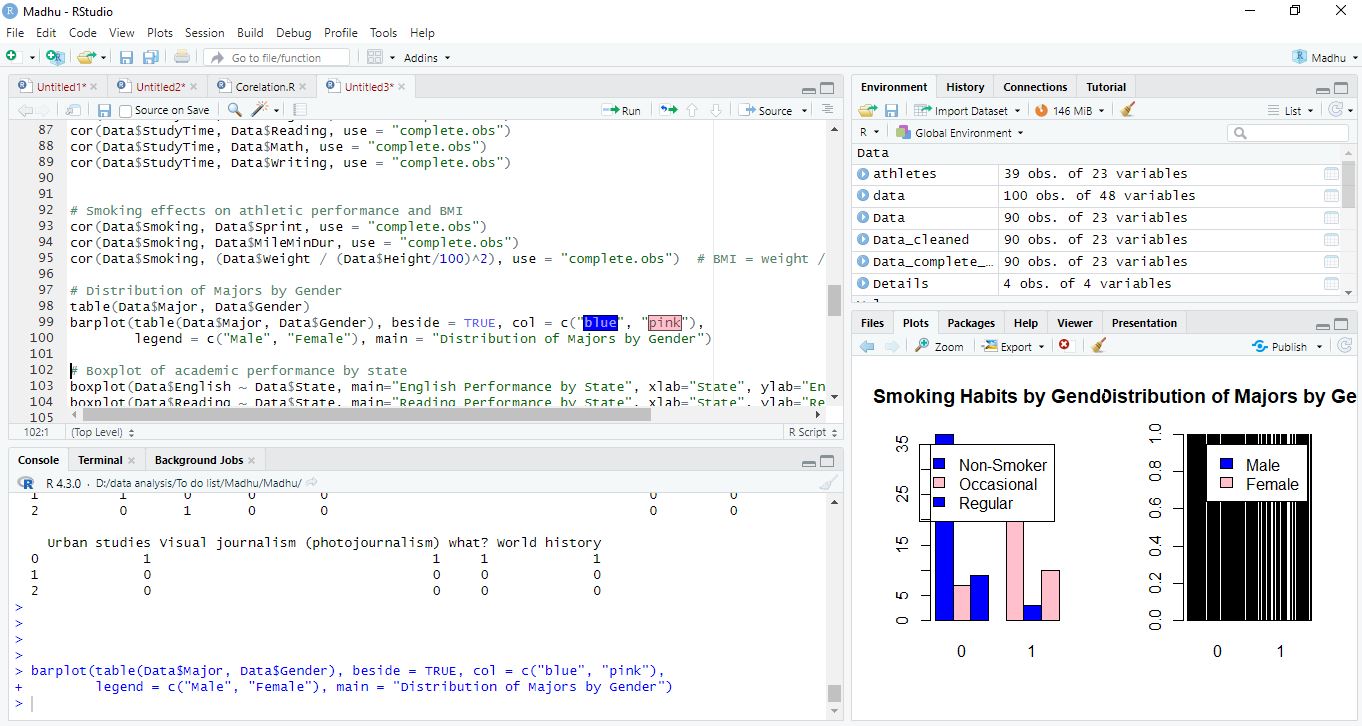This screenshot has height=726, width=1362.
Task: Open Export plot dropdown
Action: (x=1014, y=346)
